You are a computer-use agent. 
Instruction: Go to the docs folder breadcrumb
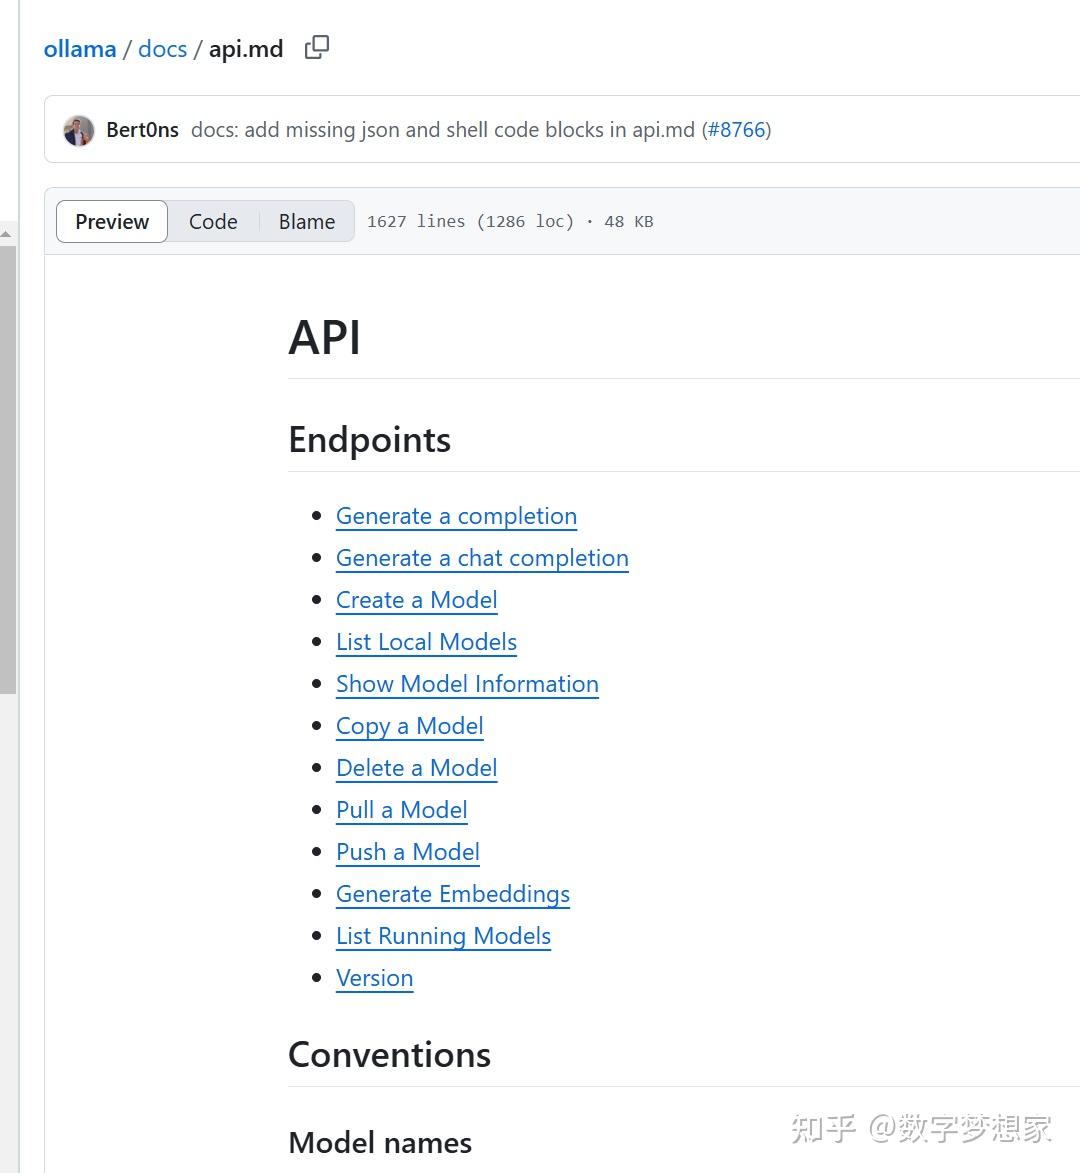(x=162, y=49)
